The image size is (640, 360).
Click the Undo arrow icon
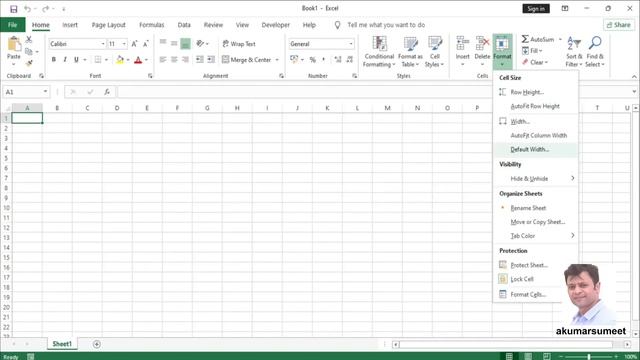pos(27,9)
